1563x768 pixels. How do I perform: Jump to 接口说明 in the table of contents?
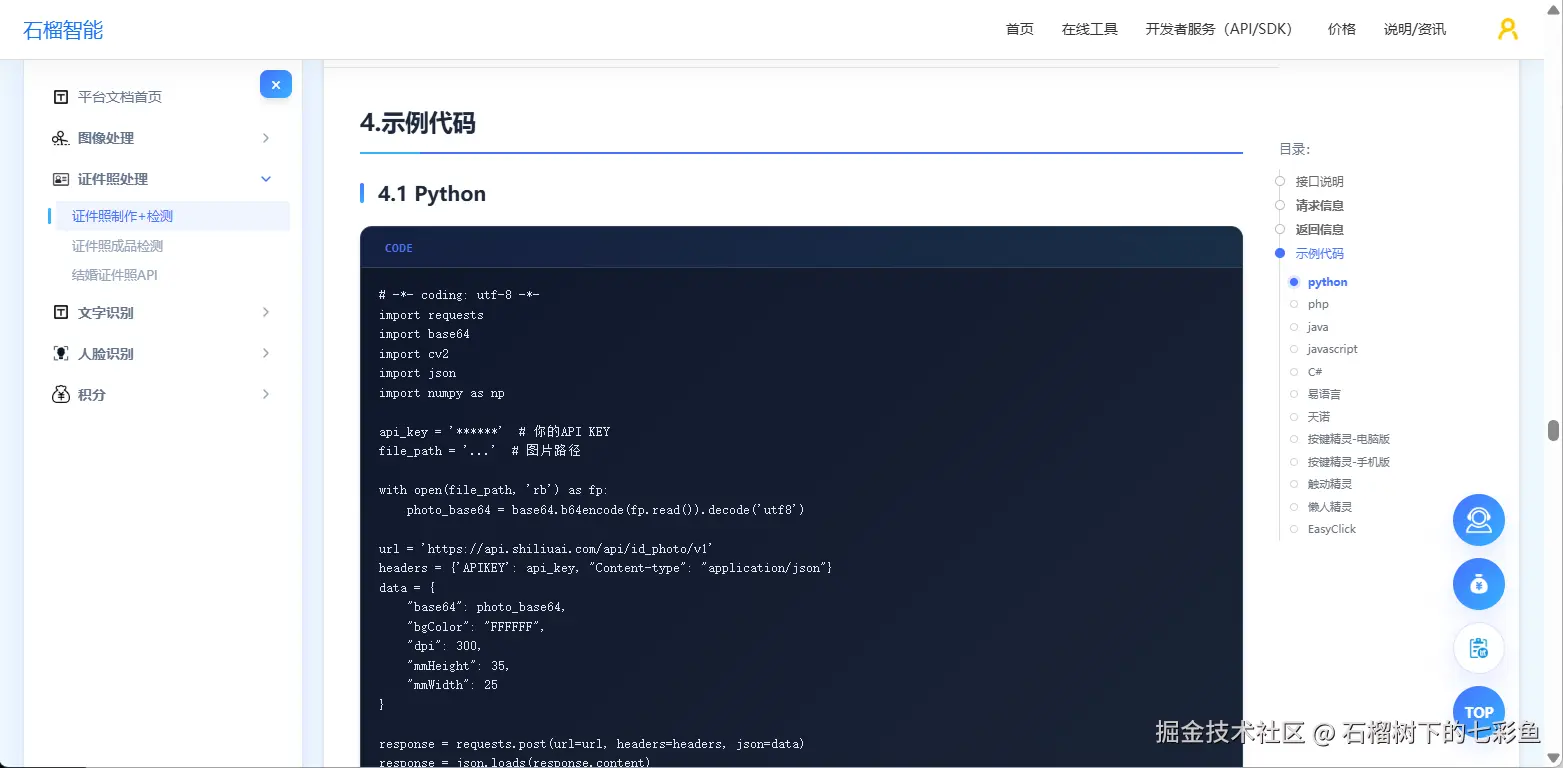click(x=1320, y=182)
